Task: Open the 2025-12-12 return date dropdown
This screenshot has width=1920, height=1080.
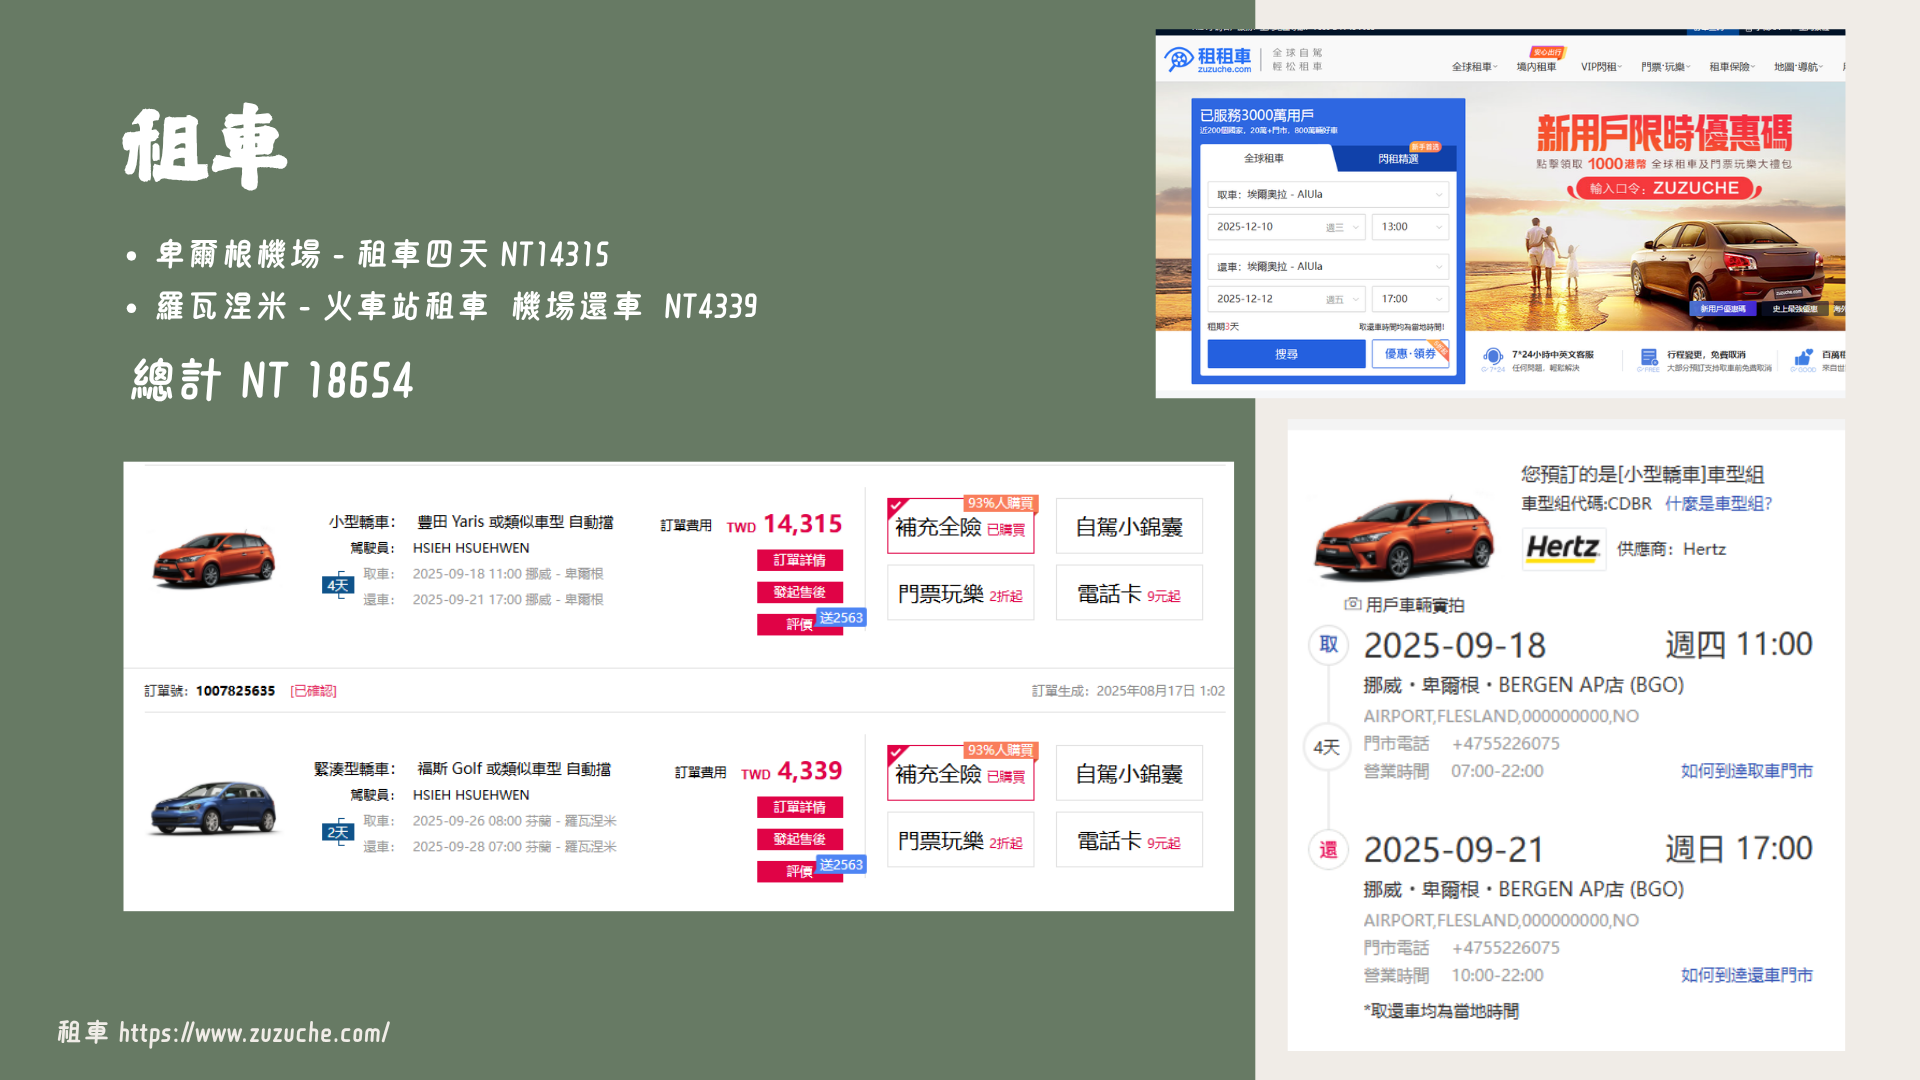Action: 1286,299
